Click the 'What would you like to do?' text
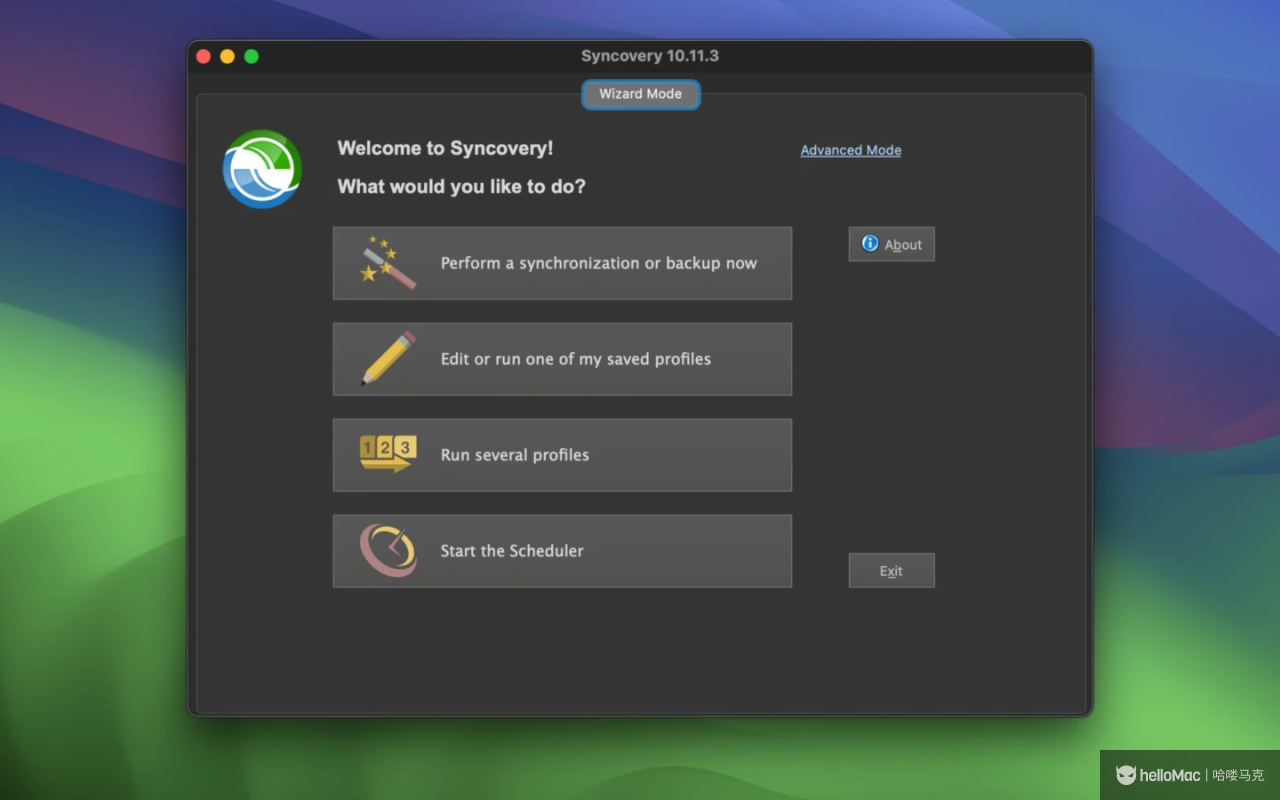Image resolution: width=1280 pixels, height=800 pixels. coord(462,186)
